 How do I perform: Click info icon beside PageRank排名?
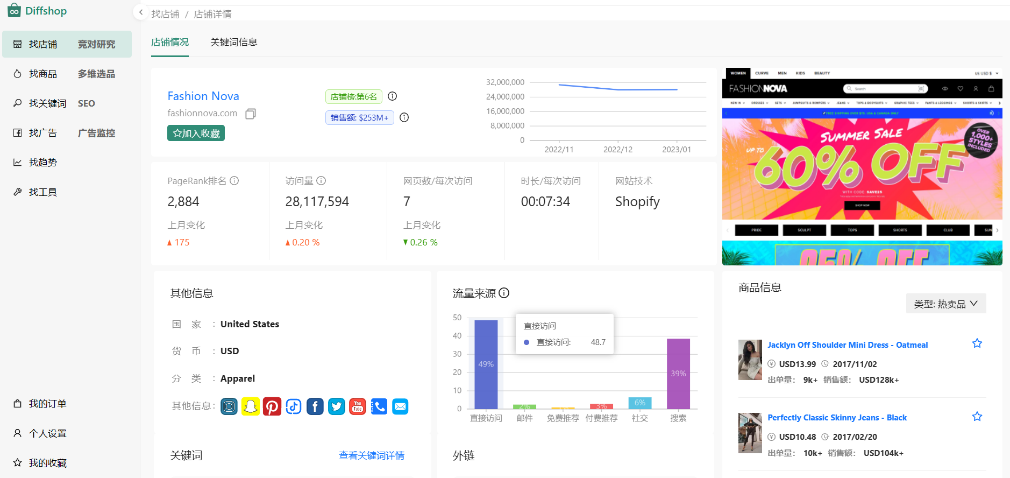coord(235,181)
